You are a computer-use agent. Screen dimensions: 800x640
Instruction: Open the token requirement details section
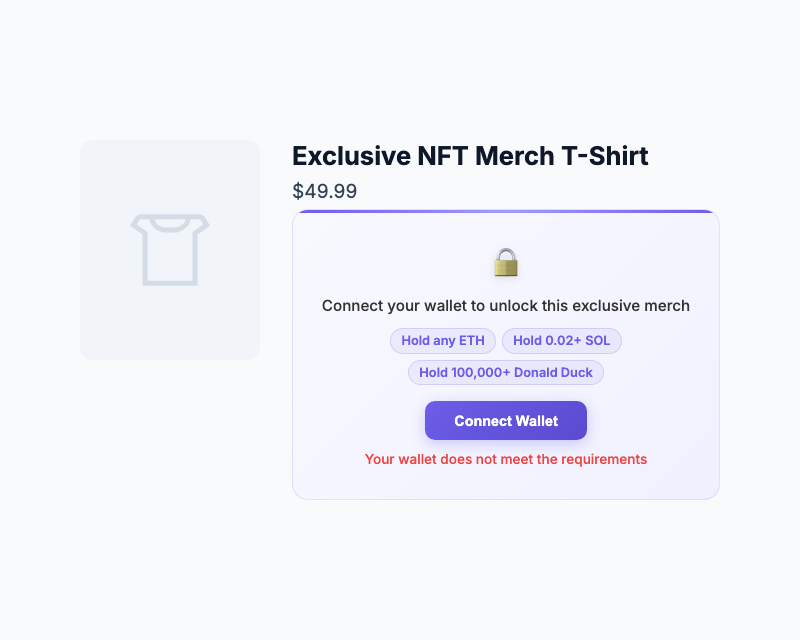tap(505, 356)
